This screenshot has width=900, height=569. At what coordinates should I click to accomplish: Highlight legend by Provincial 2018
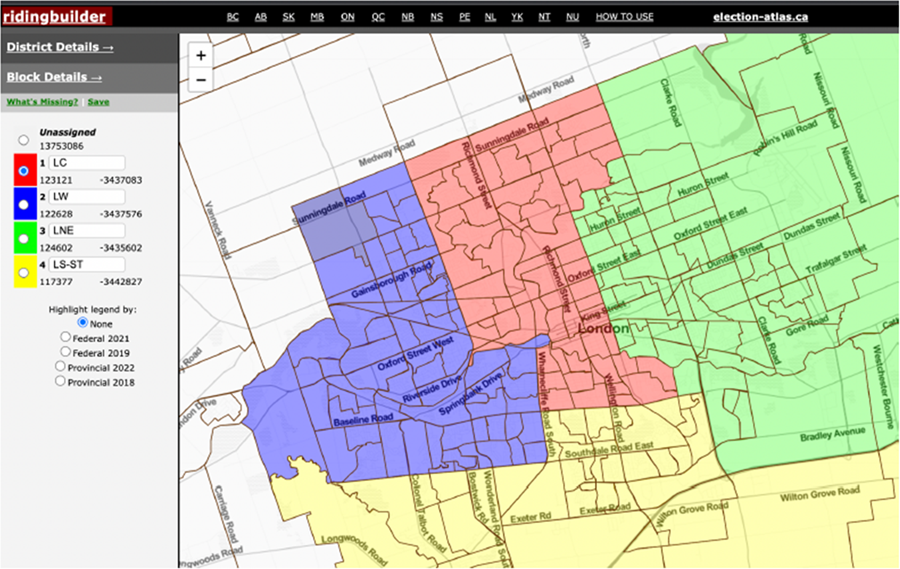(x=60, y=381)
